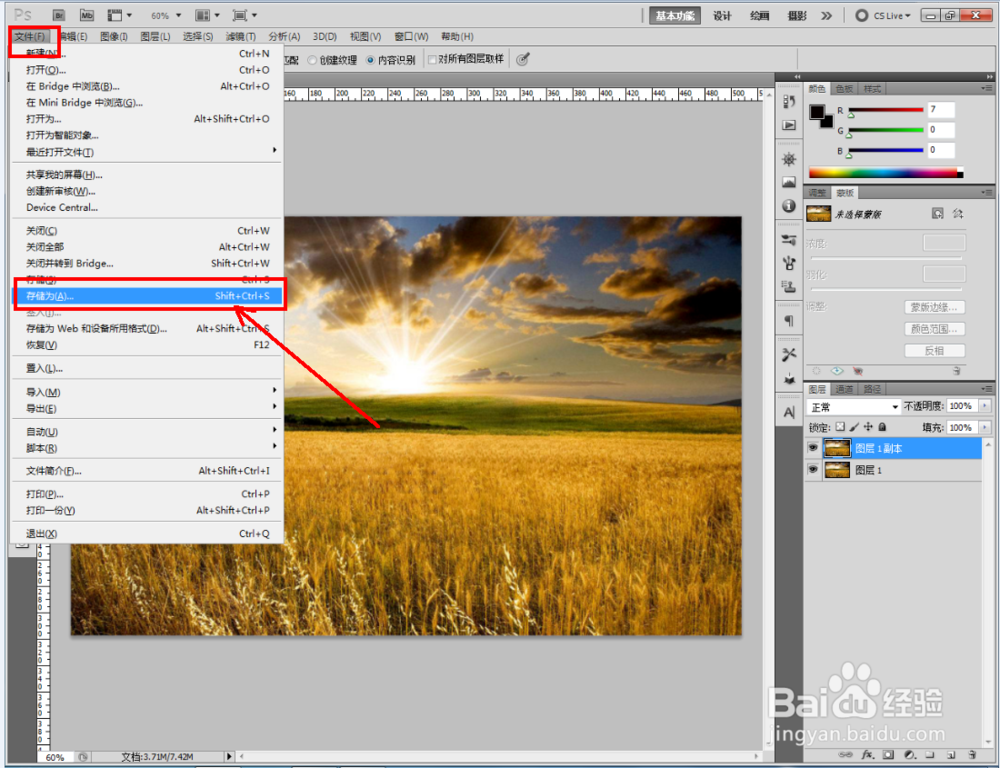
Task: Open the Actions panel play icon
Action: click(x=789, y=125)
